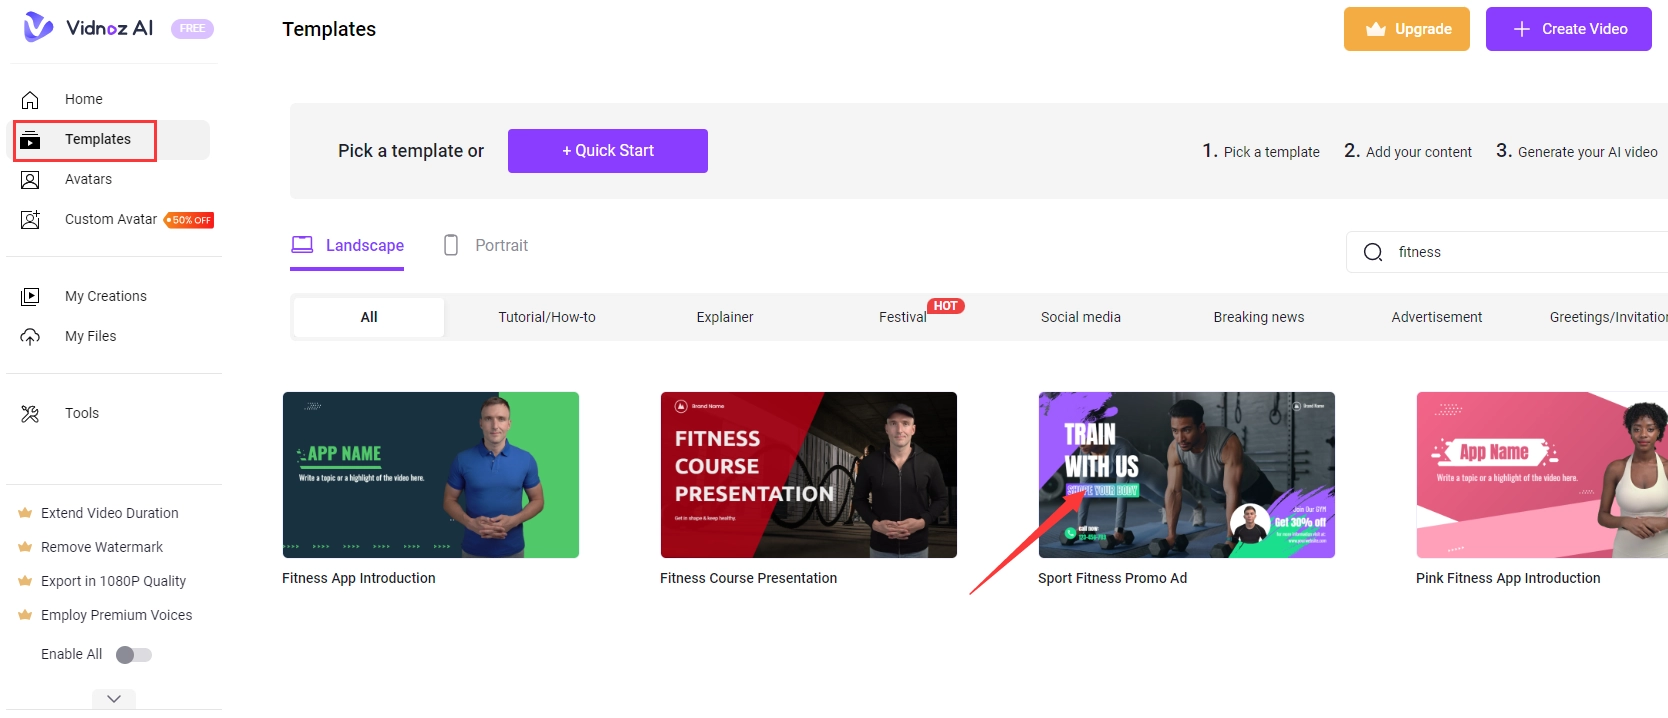The width and height of the screenshot is (1668, 718).
Task: Click the Upgrade button
Action: point(1406,29)
